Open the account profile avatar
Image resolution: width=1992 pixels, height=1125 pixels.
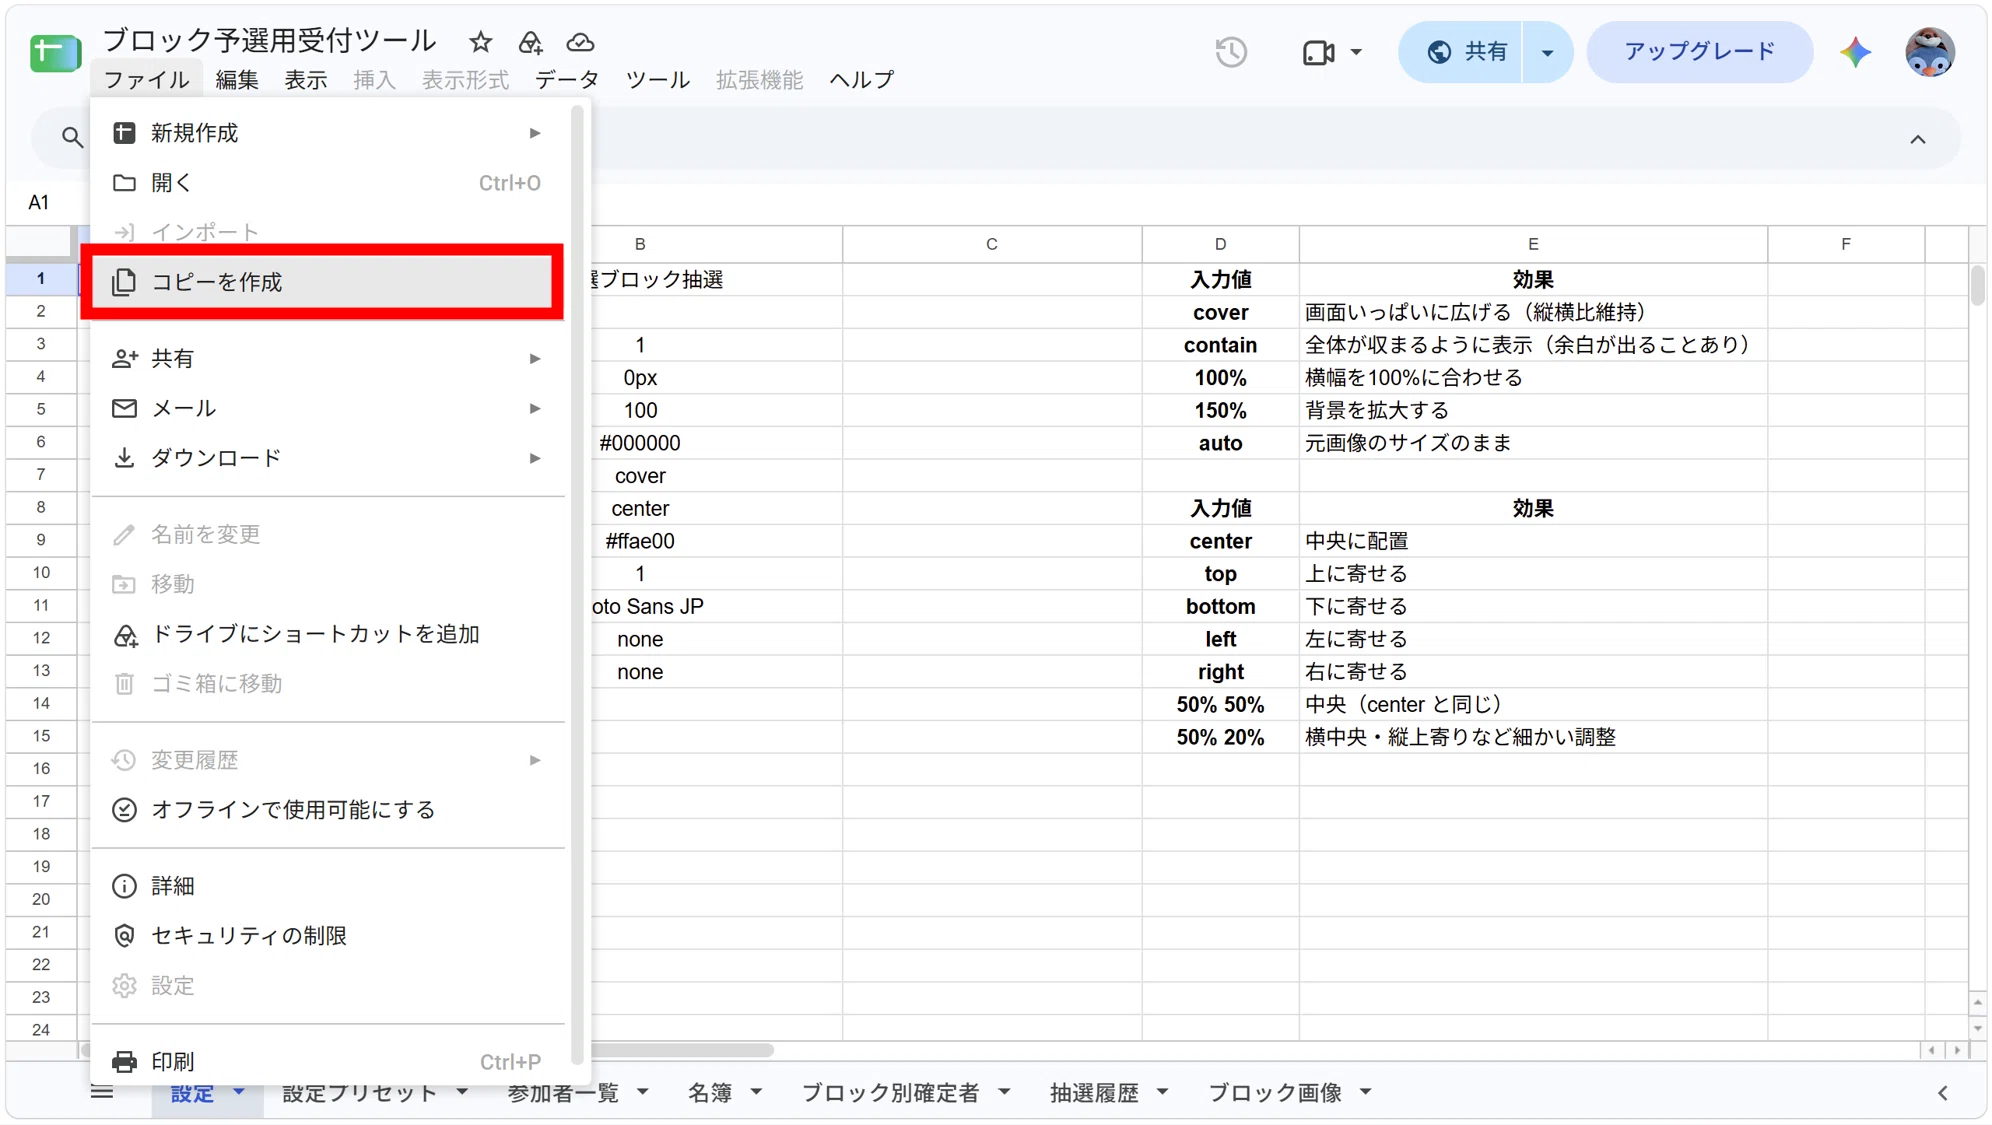[1929, 52]
